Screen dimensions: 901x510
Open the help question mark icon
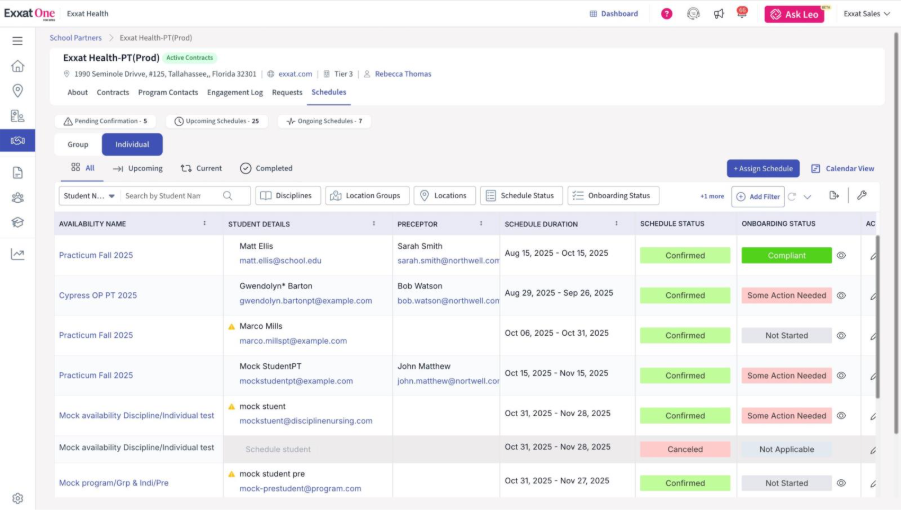pyautogui.click(x=667, y=14)
